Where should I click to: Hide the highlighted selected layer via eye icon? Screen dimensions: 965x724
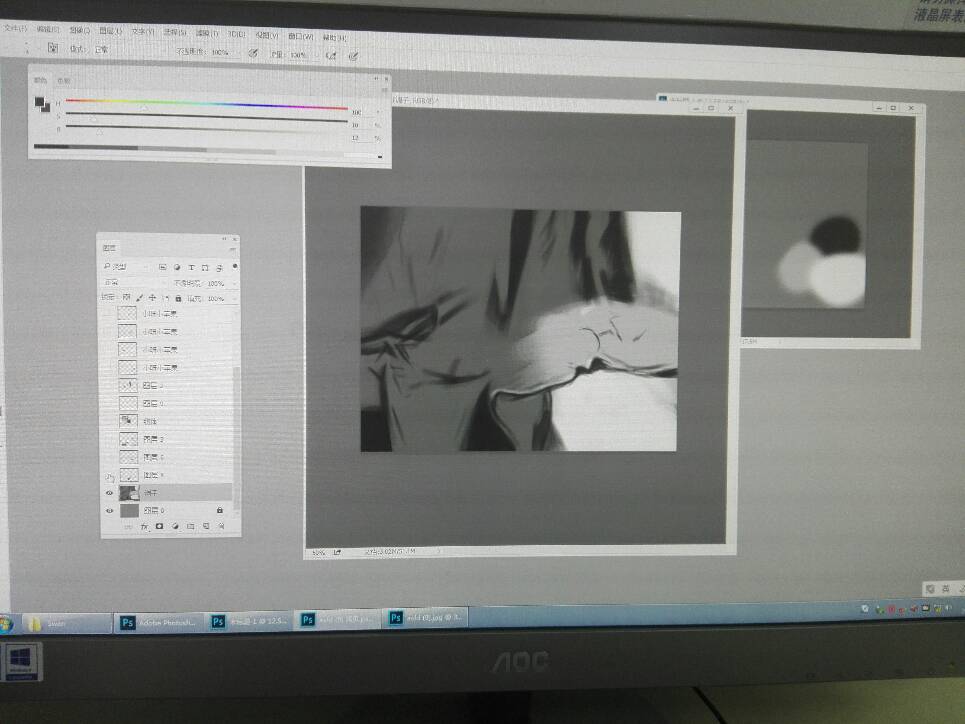110,493
